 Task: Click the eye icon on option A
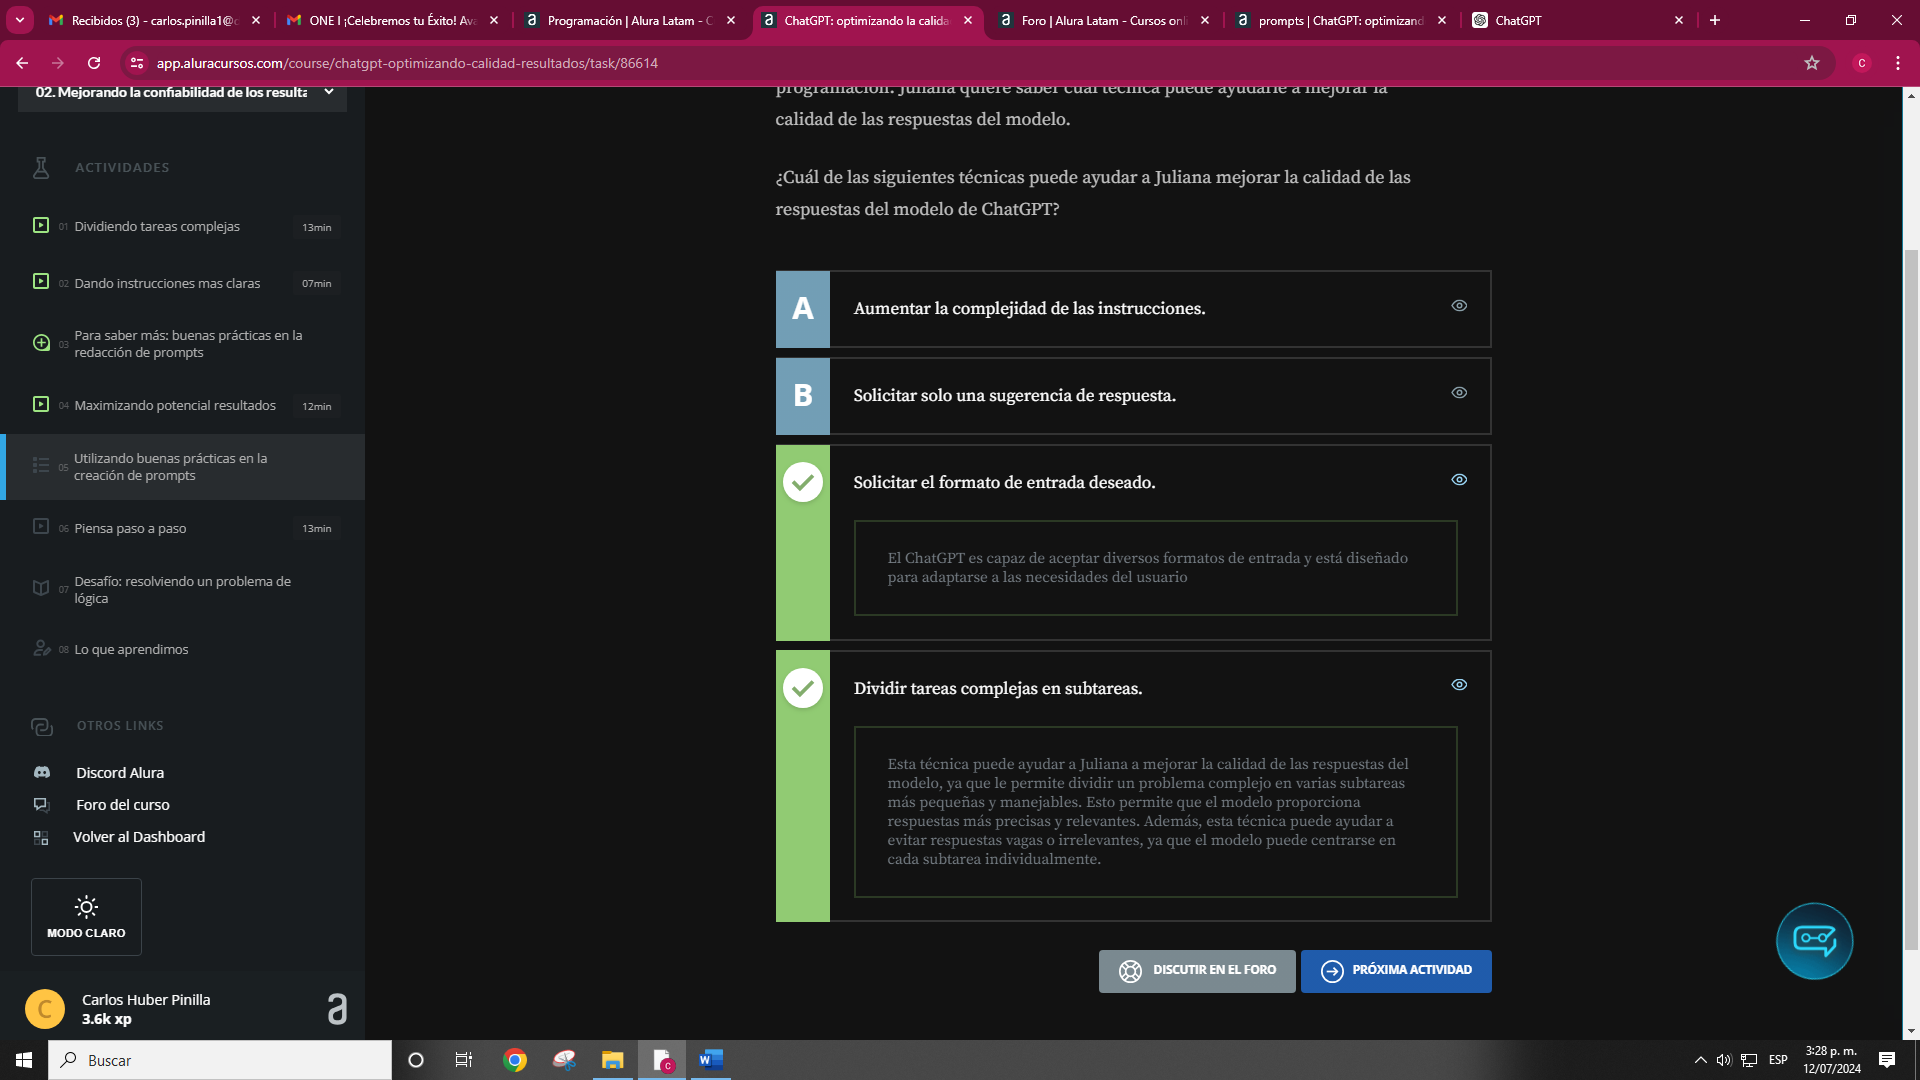[1458, 305]
